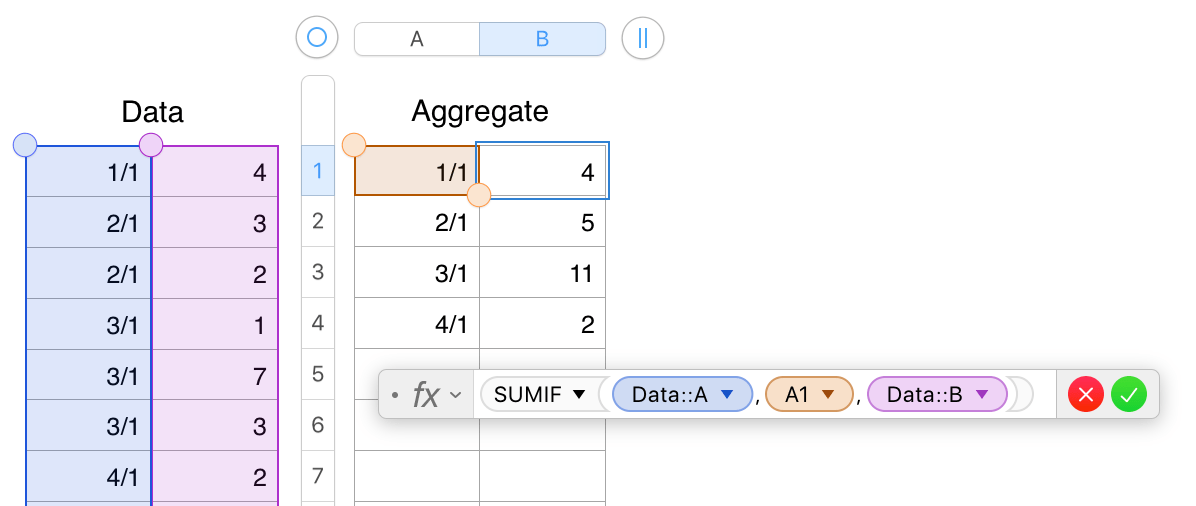The image size is (1196, 506).
Task: Click the Data table title
Action: click(x=152, y=111)
